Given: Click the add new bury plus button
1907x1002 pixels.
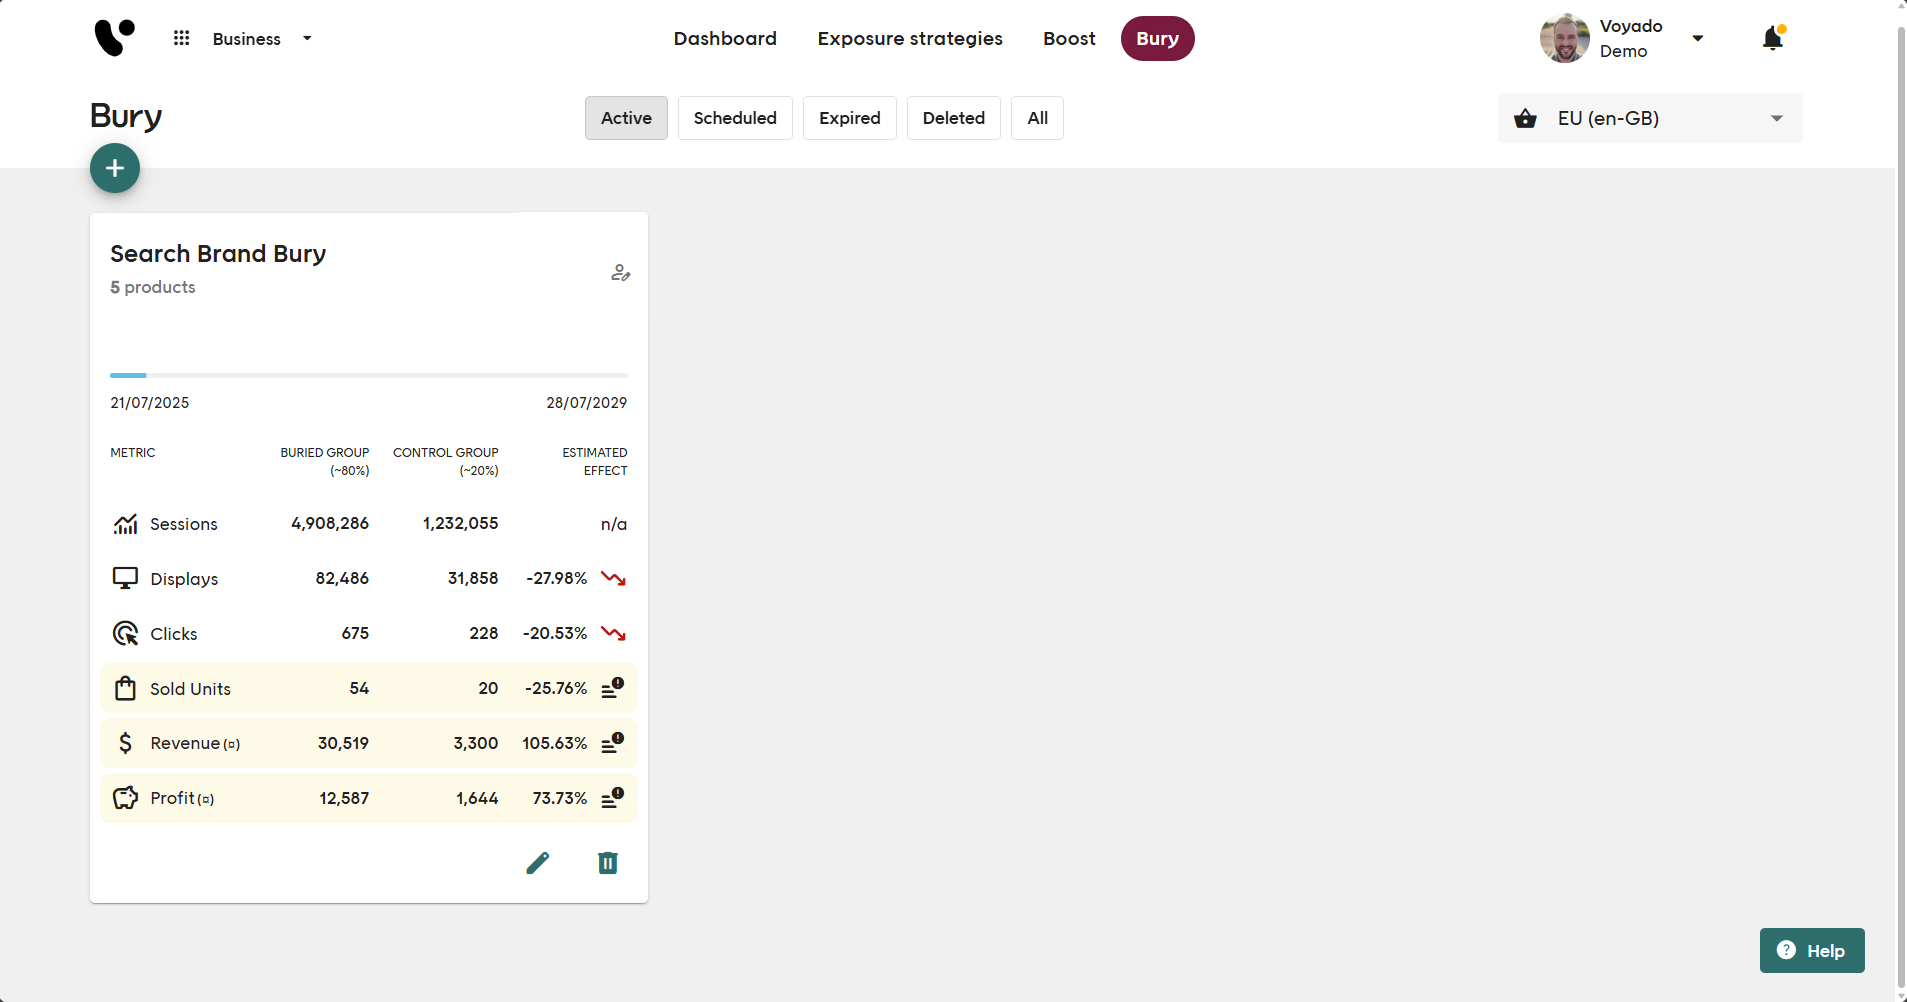Looking at the screenshot, I should click(115, 168).
